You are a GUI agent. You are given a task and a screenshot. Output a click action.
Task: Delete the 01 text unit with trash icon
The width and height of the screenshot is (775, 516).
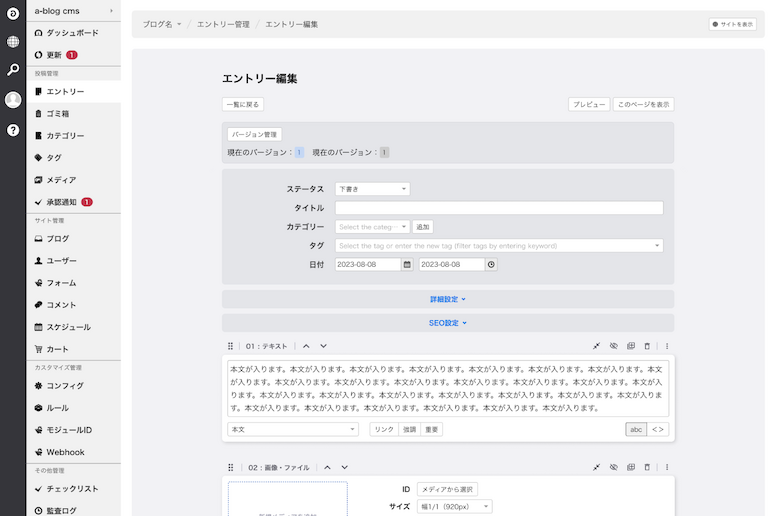point(647,346)
